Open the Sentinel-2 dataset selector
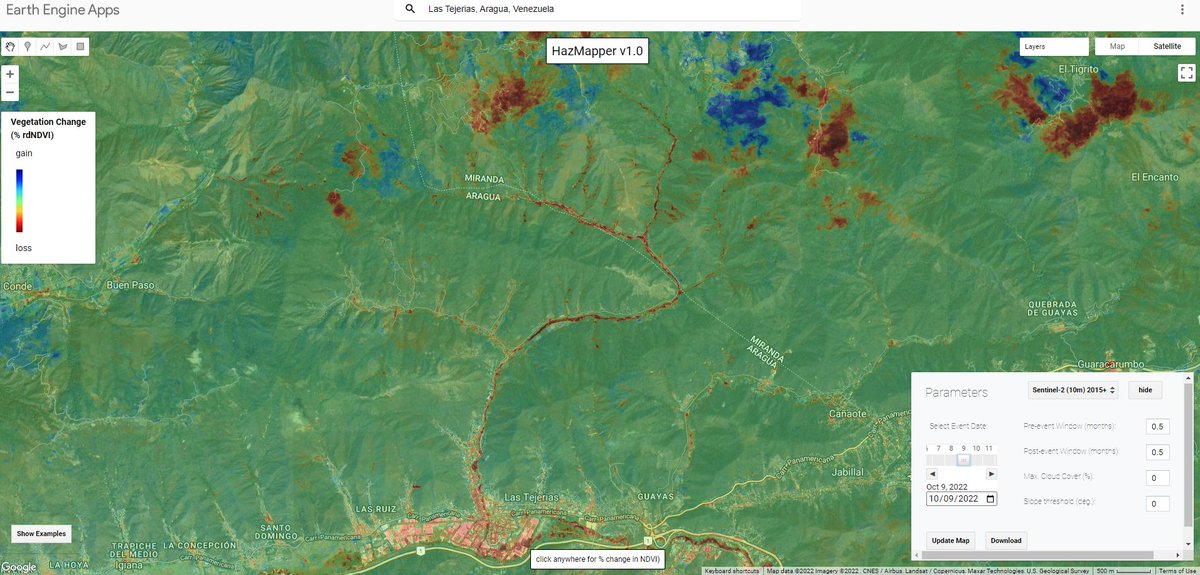Screen dimensions: 1200x575 (1073, 391)
